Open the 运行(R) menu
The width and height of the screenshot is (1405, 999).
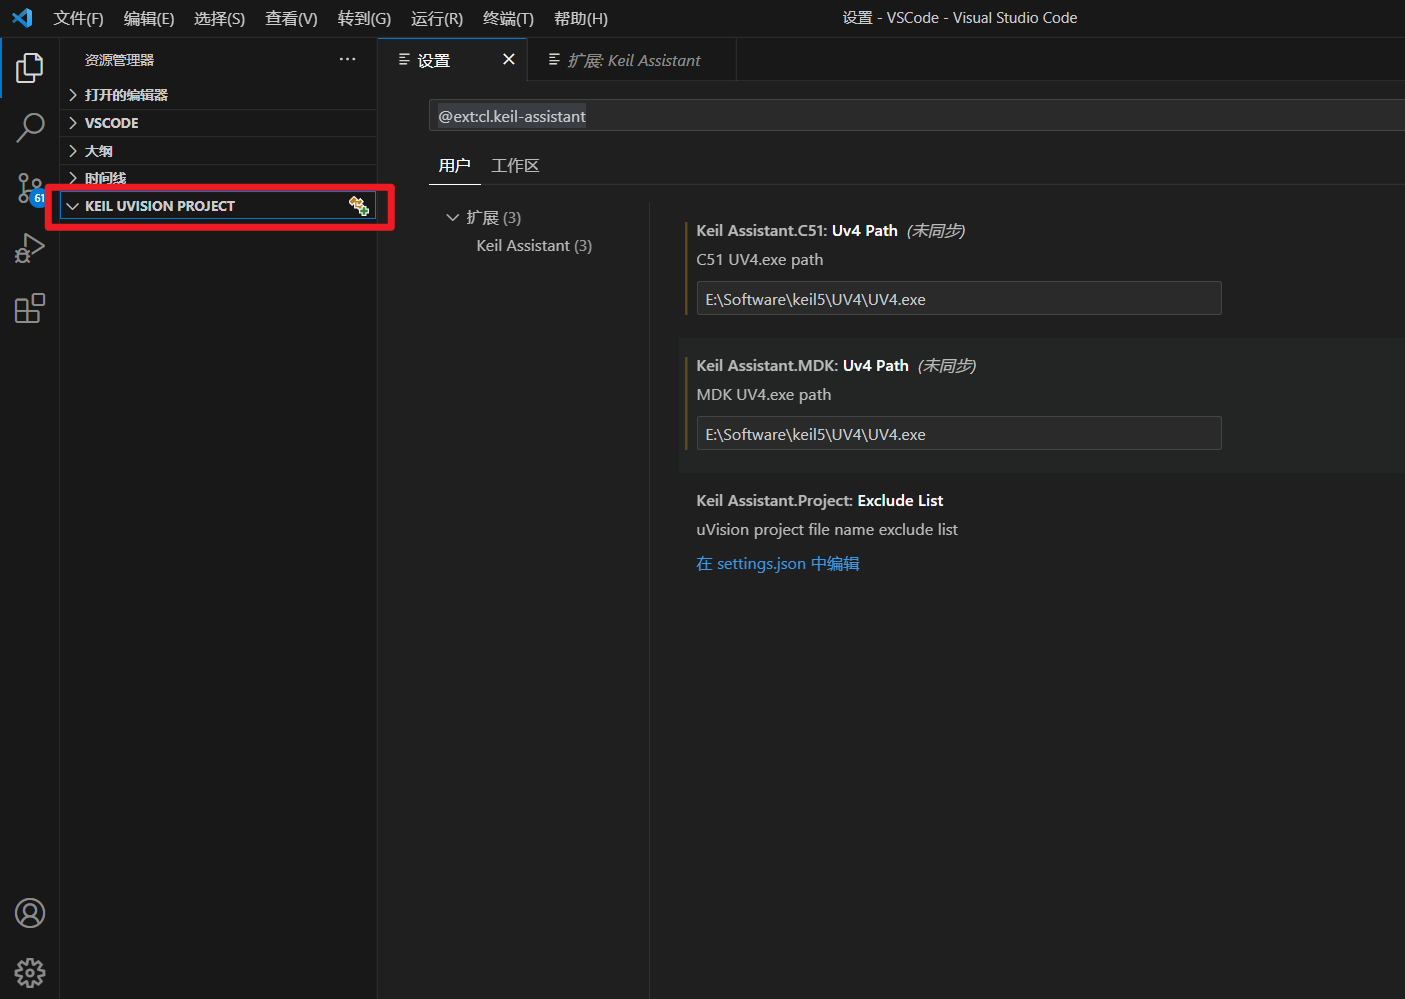point(437,19)
